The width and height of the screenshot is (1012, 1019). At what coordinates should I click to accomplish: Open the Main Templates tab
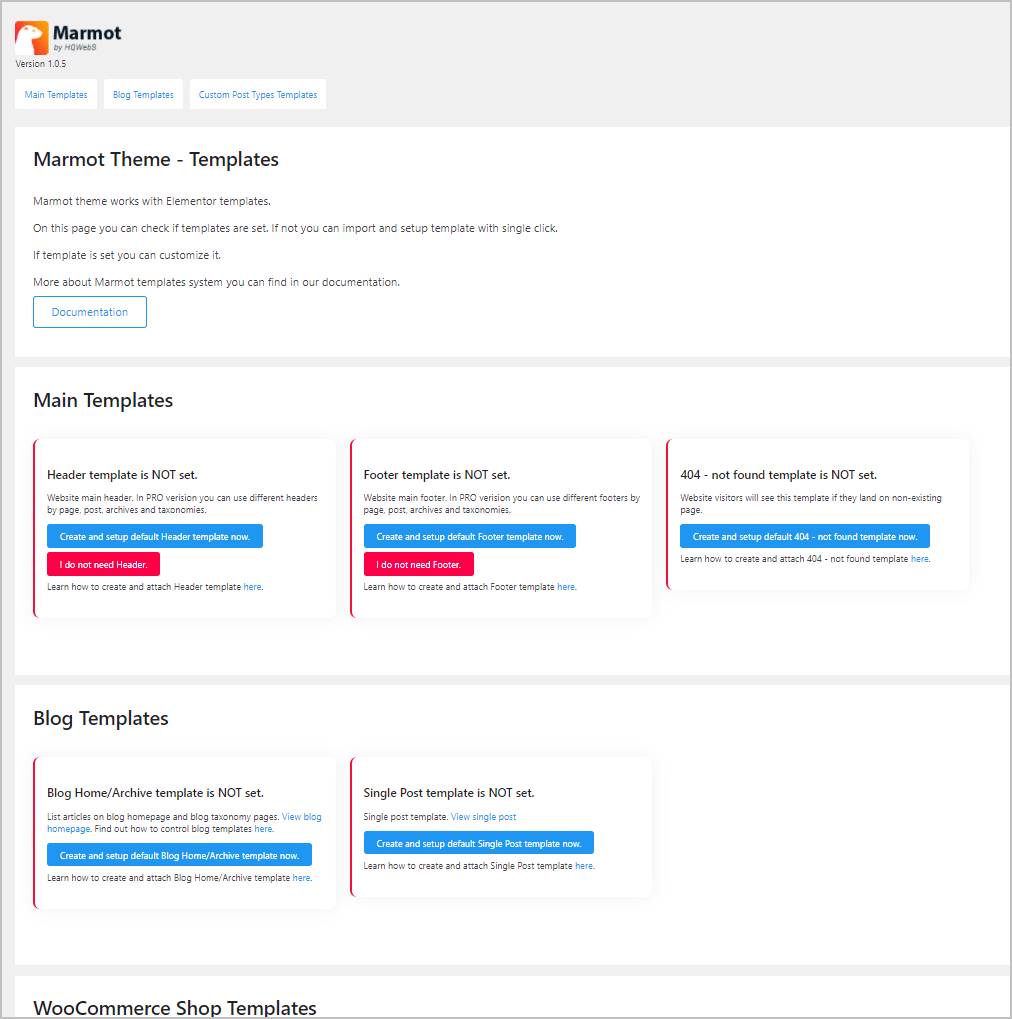point(56,95)
